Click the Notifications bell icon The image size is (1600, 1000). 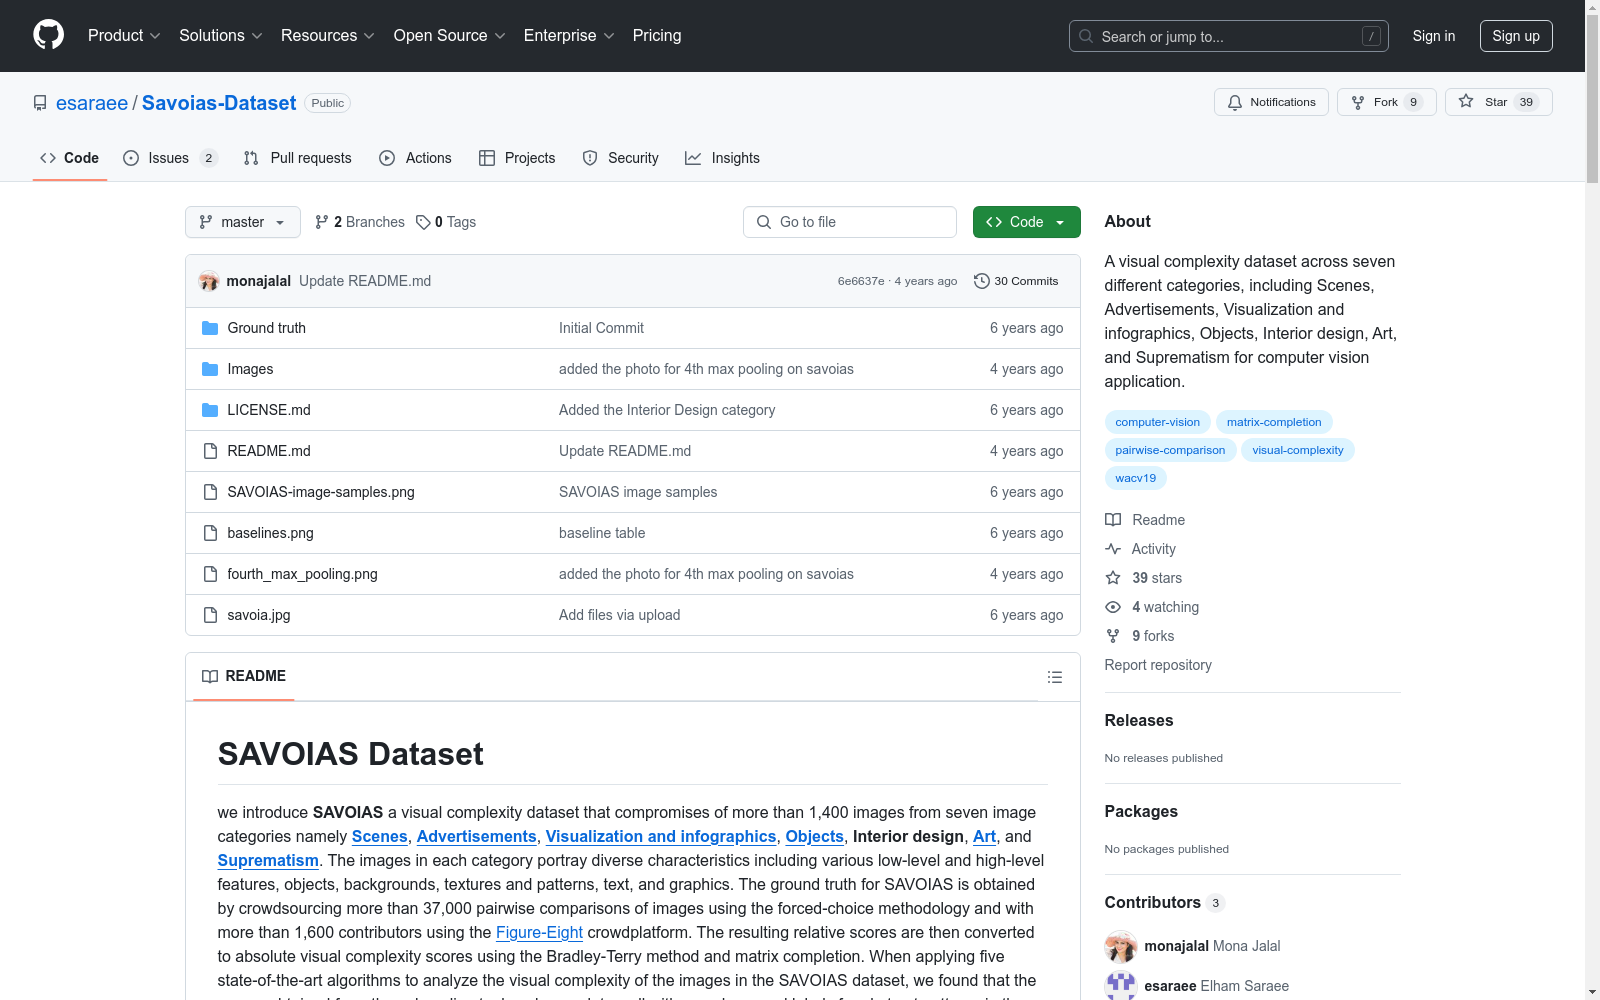click(x=1234, y=102)
